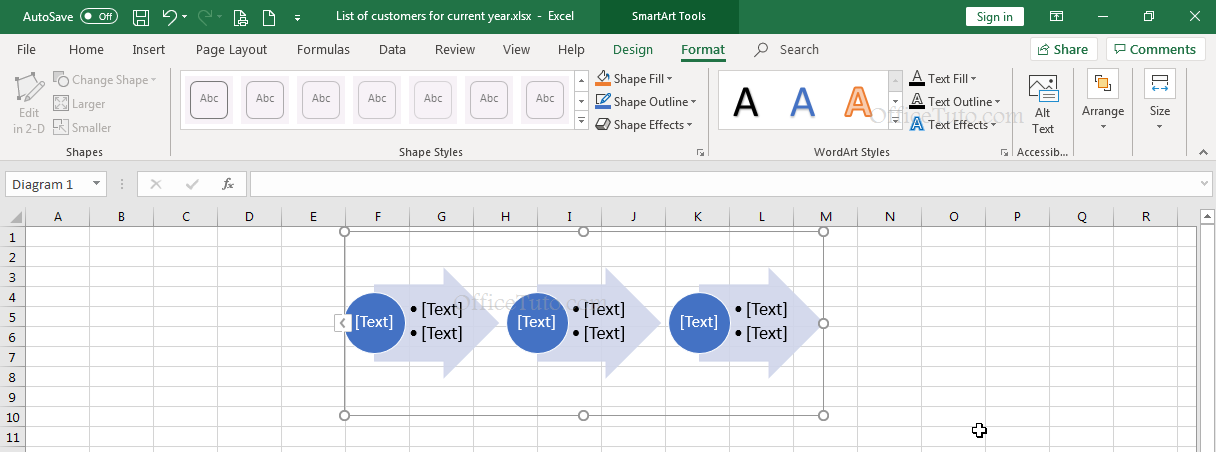
Task: Switch to the Insert tab
Action: coord(149,49)
